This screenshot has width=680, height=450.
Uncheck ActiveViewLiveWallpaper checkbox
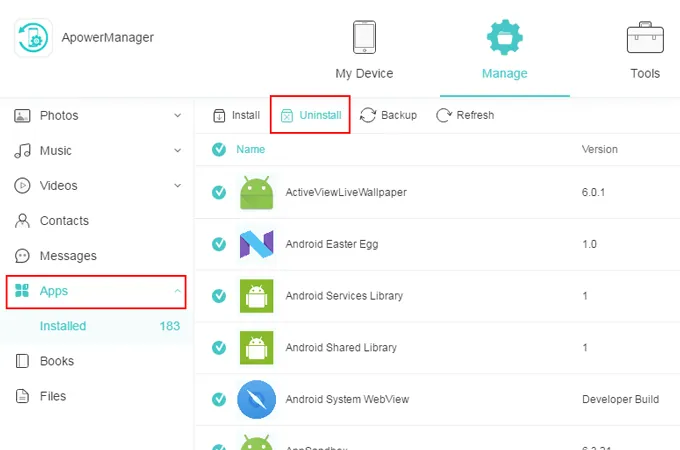pyautogui.click(x=219, y=192)
